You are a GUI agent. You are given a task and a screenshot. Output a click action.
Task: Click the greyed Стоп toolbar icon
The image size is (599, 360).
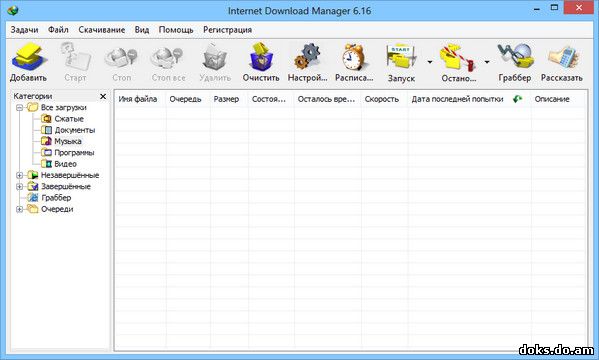click(x=121, y=57)
